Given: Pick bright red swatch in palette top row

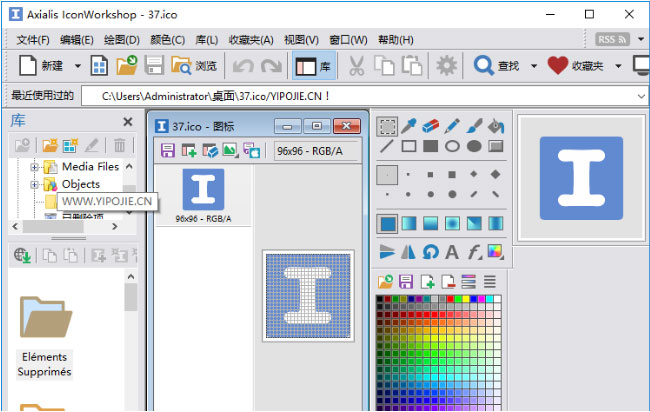Looking at the screenshot, I should (x=450, y=299).
